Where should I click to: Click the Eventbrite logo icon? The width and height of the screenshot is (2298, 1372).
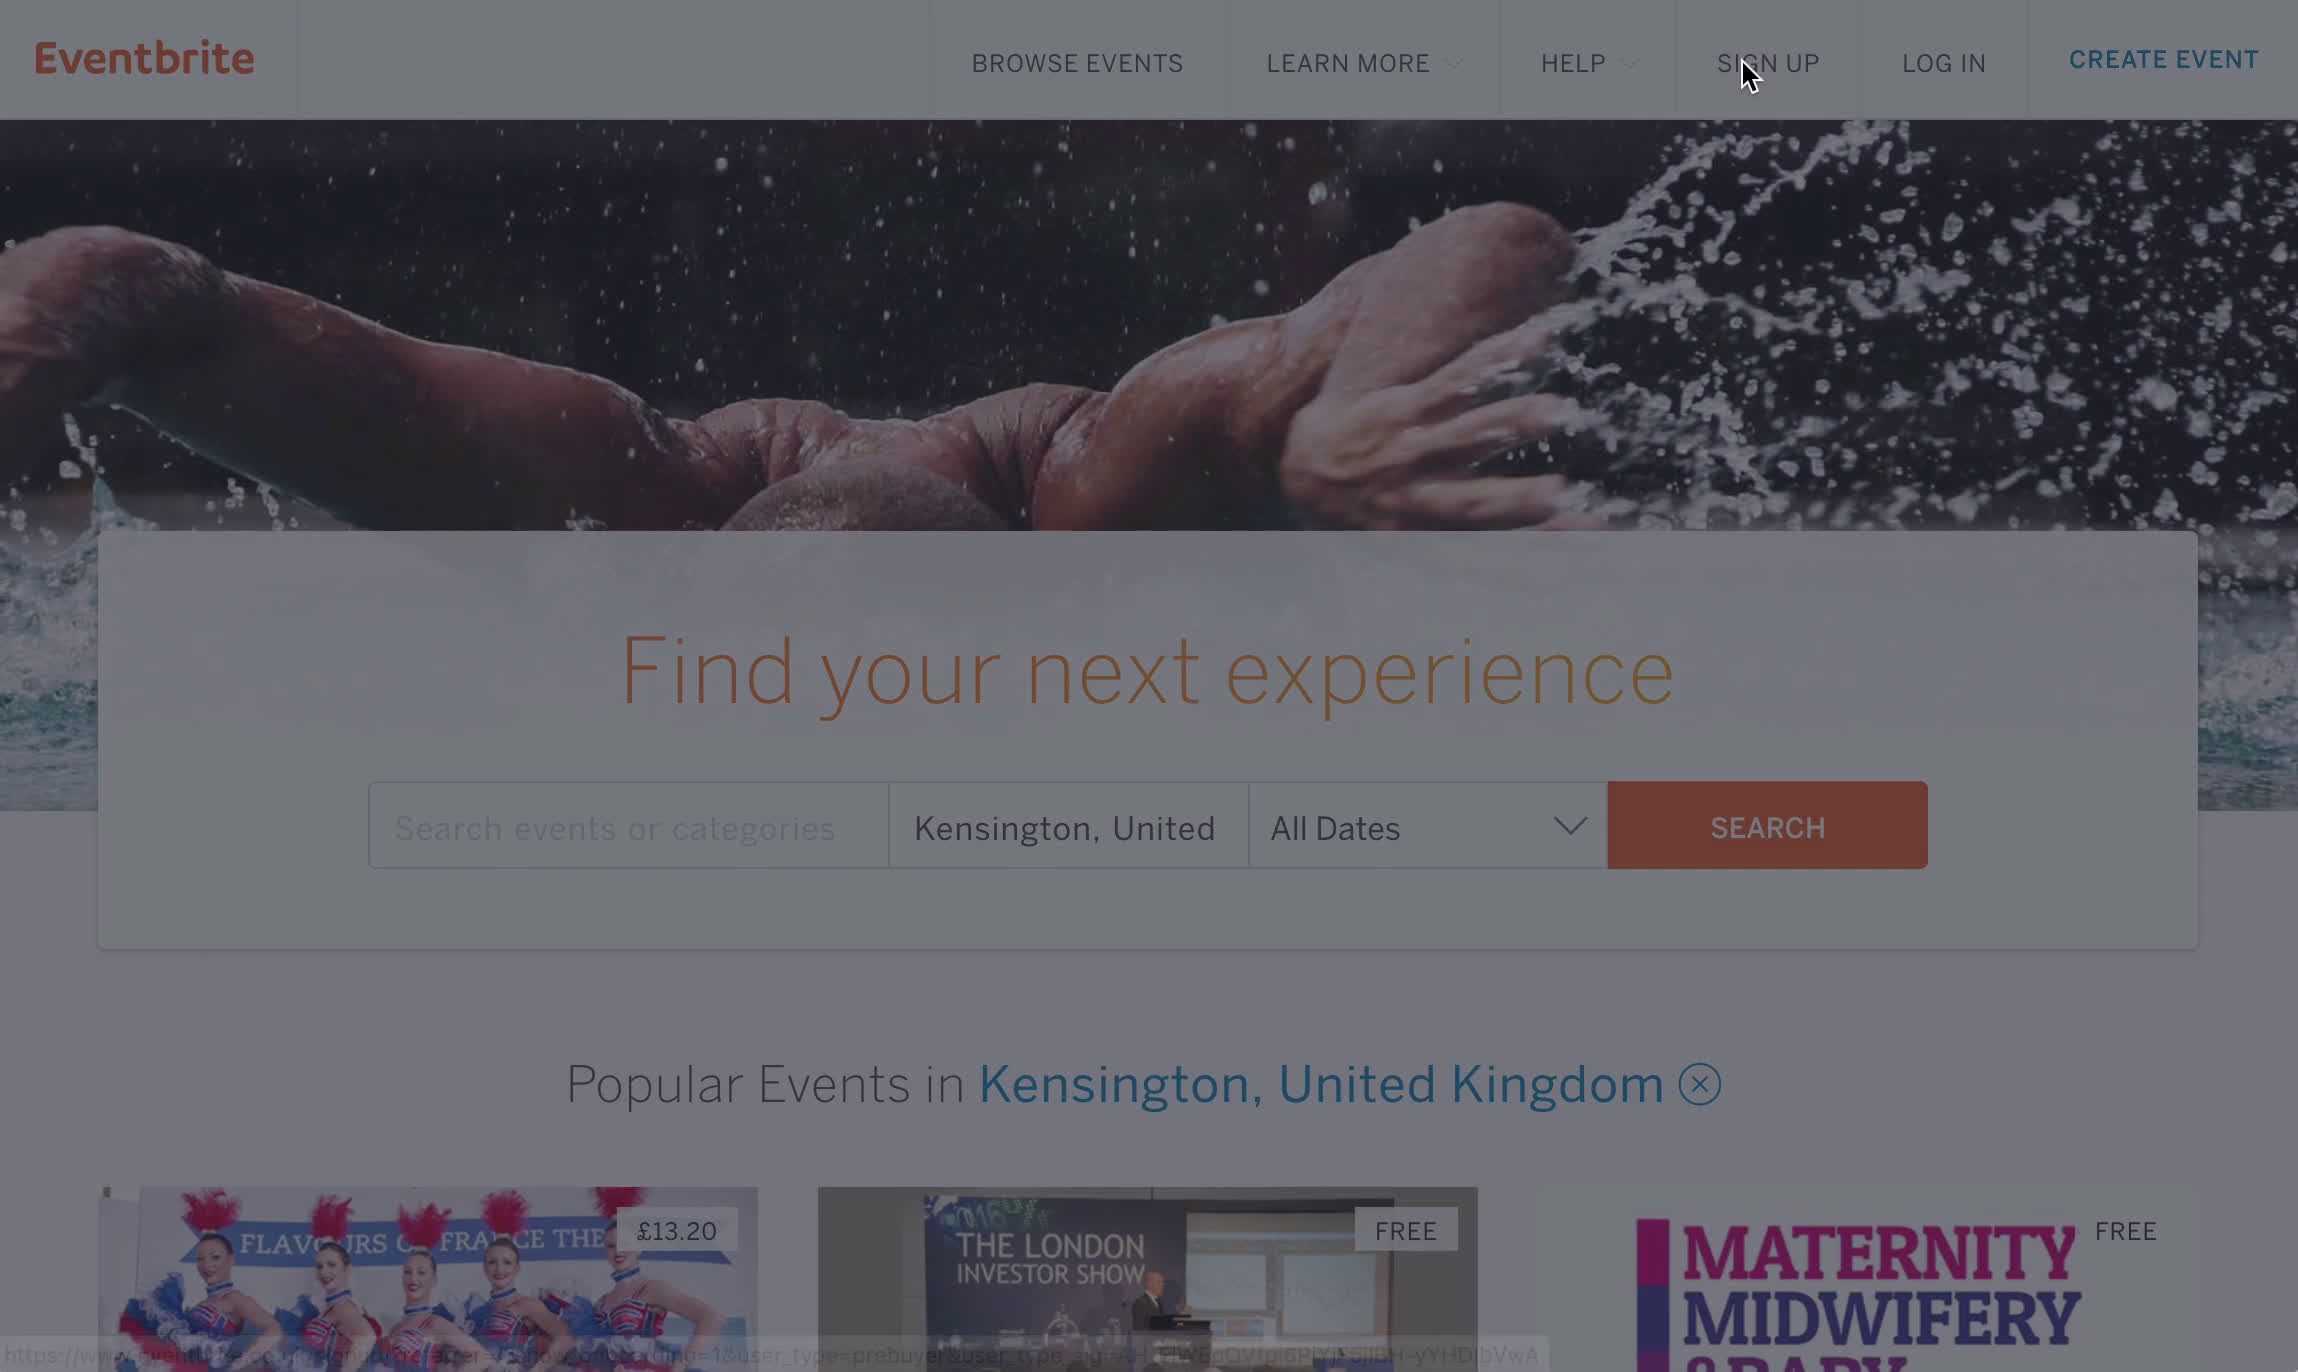(144, 57)
